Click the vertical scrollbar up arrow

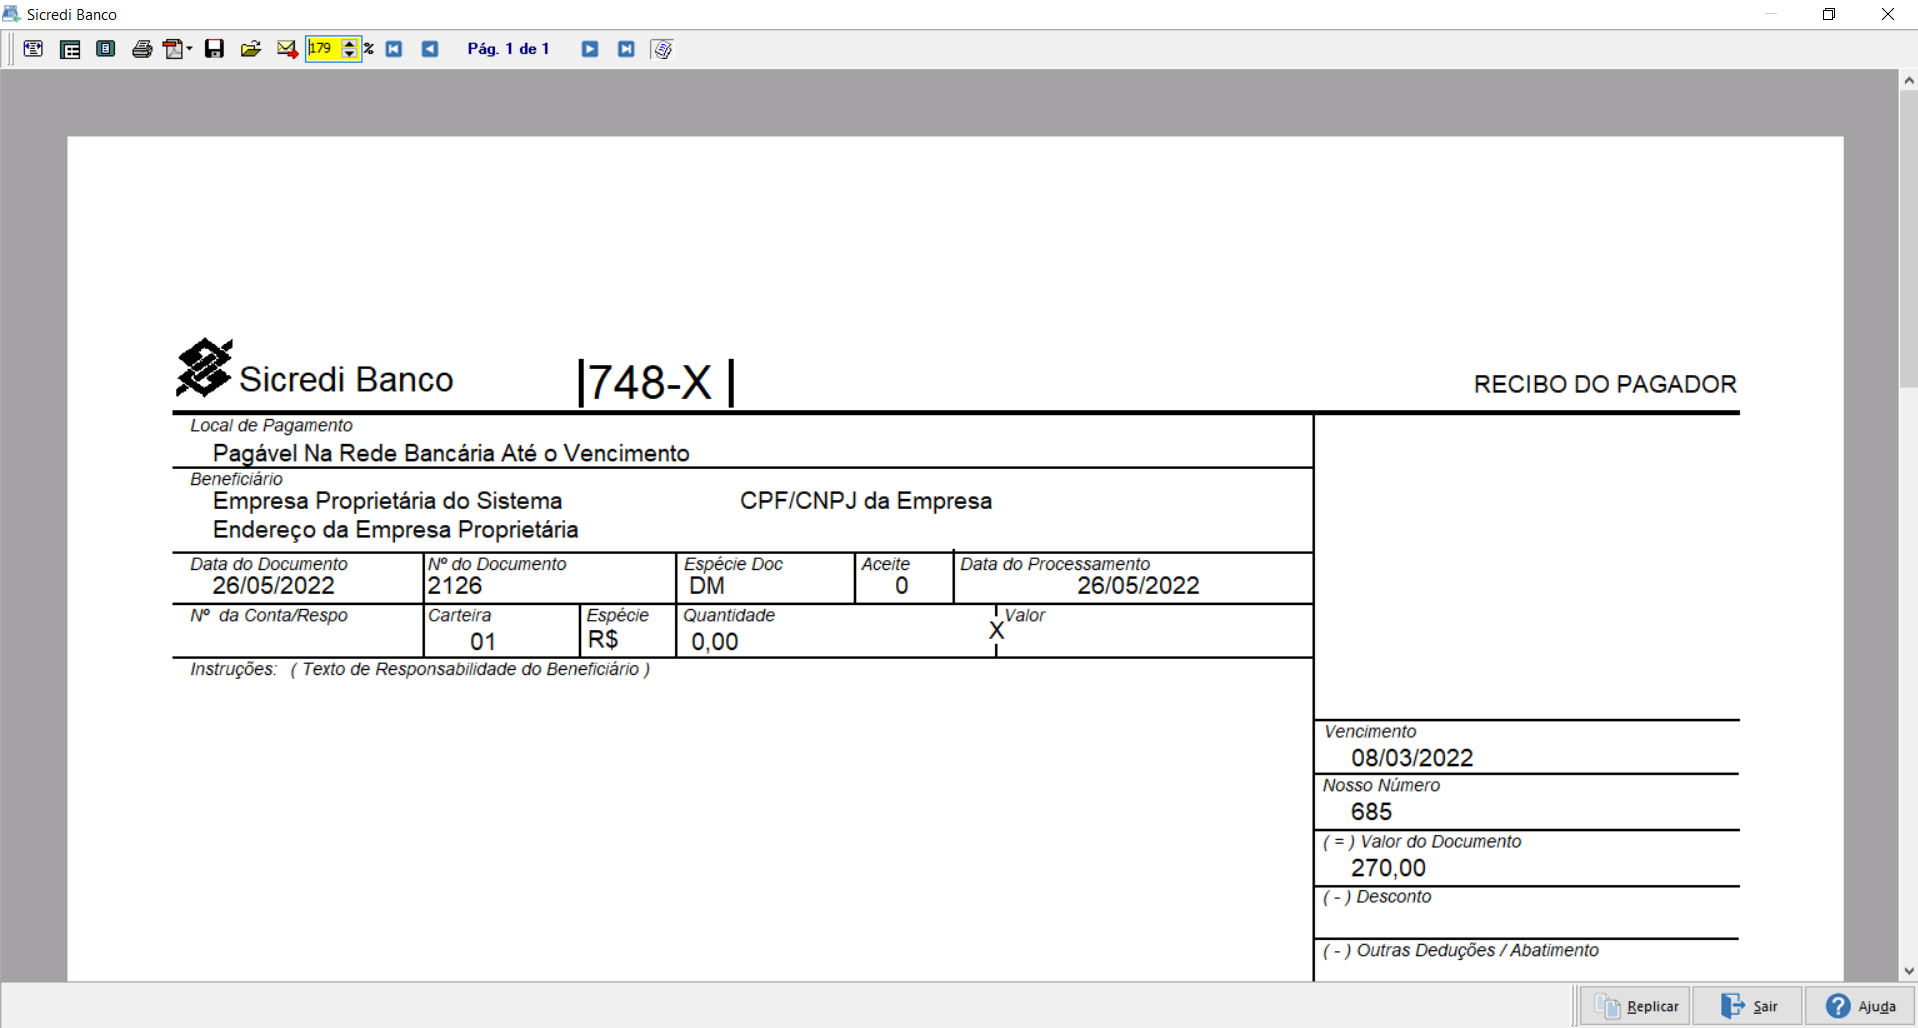point(1909,80)
